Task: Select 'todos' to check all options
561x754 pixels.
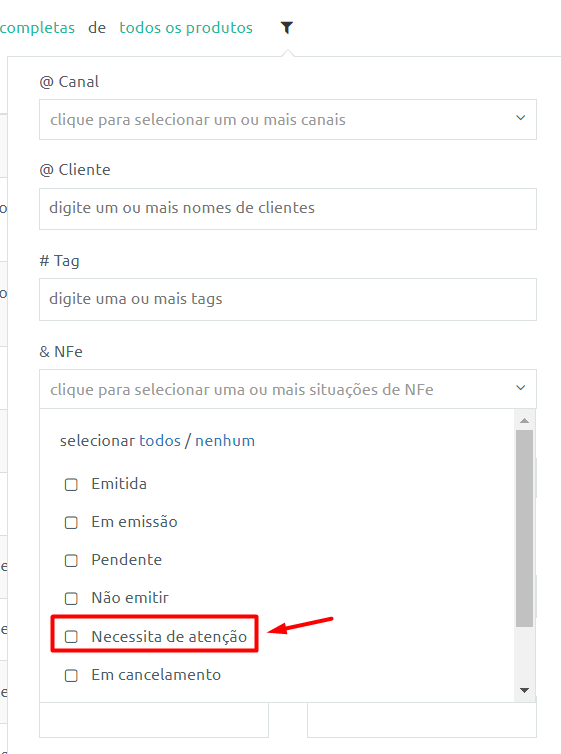Action: 160,440
